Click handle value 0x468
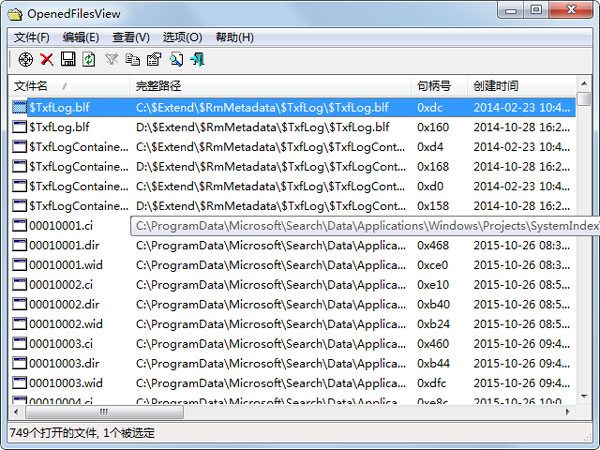The height and width of the screenshot is (450, 600). (433, 245)
